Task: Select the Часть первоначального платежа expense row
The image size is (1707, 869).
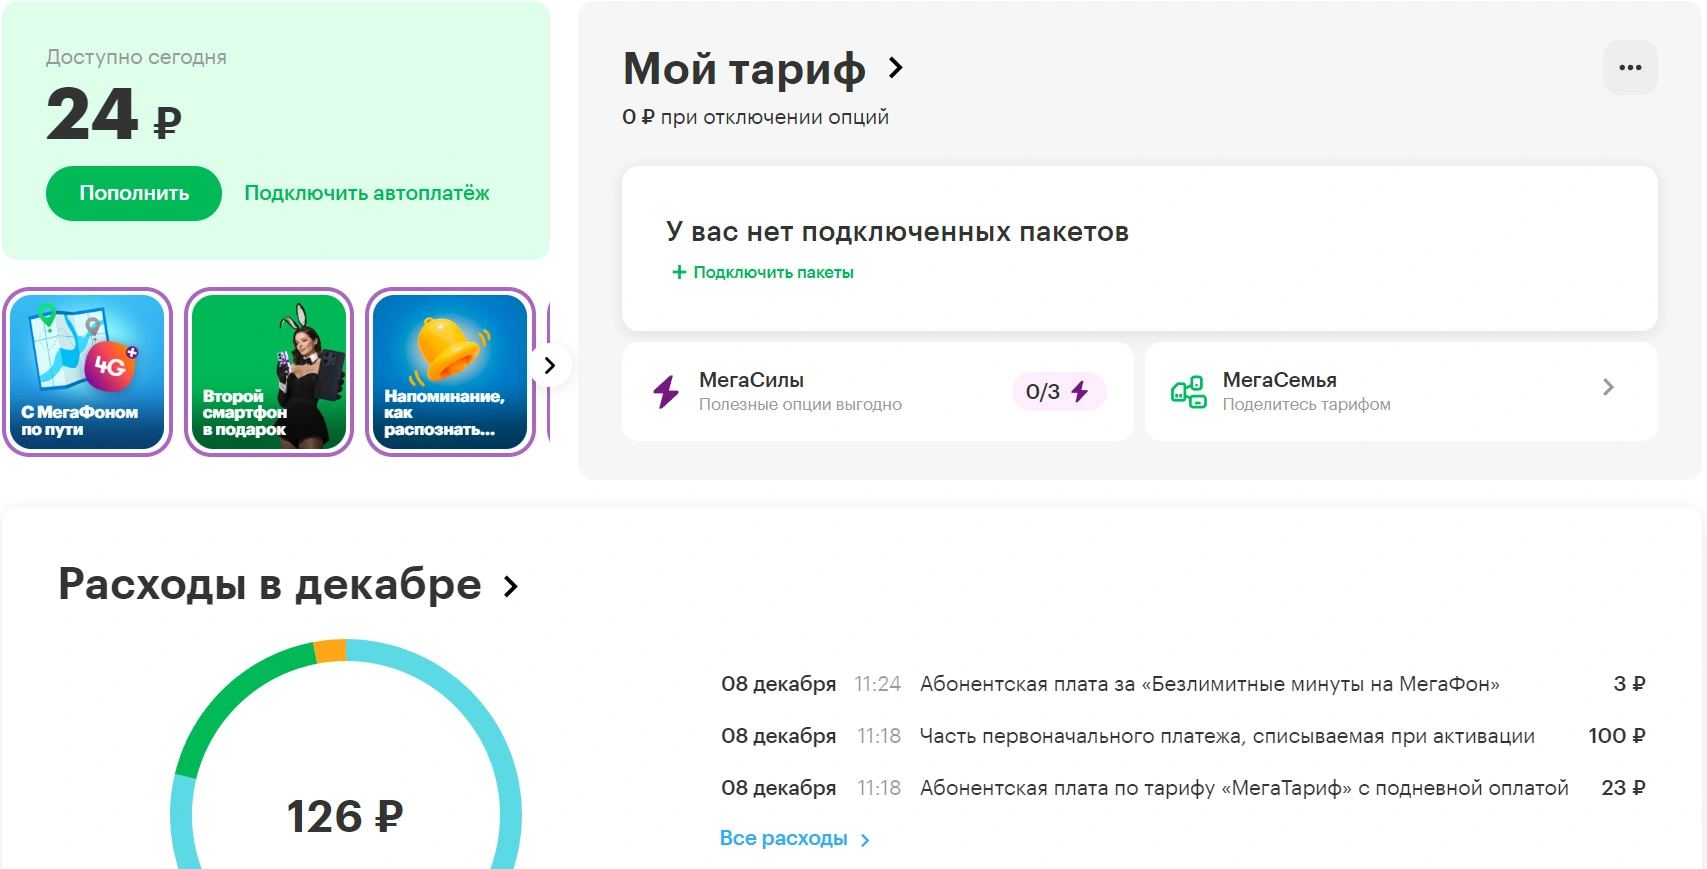Action: coord(1183,736)
